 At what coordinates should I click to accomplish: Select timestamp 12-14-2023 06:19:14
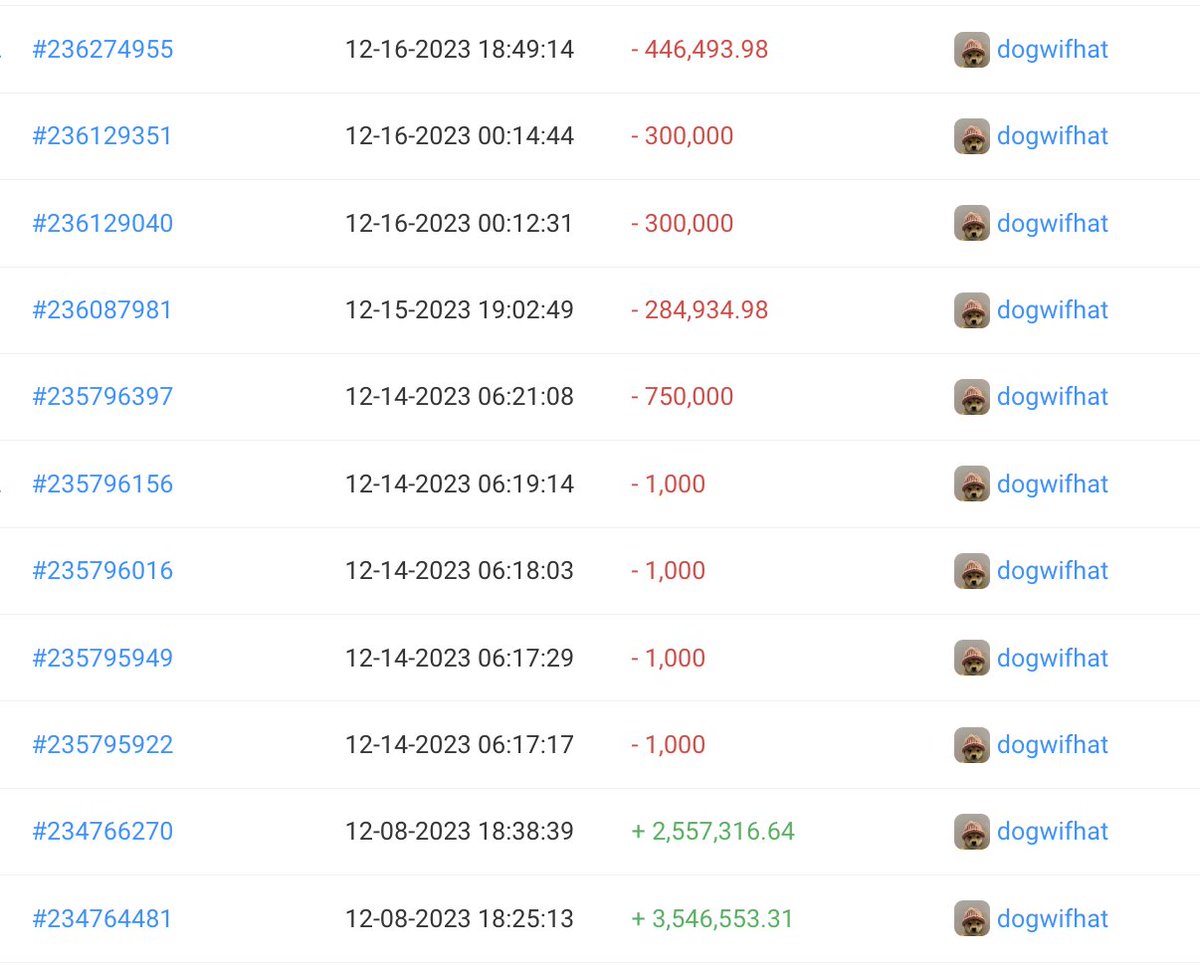pos(460,484)
